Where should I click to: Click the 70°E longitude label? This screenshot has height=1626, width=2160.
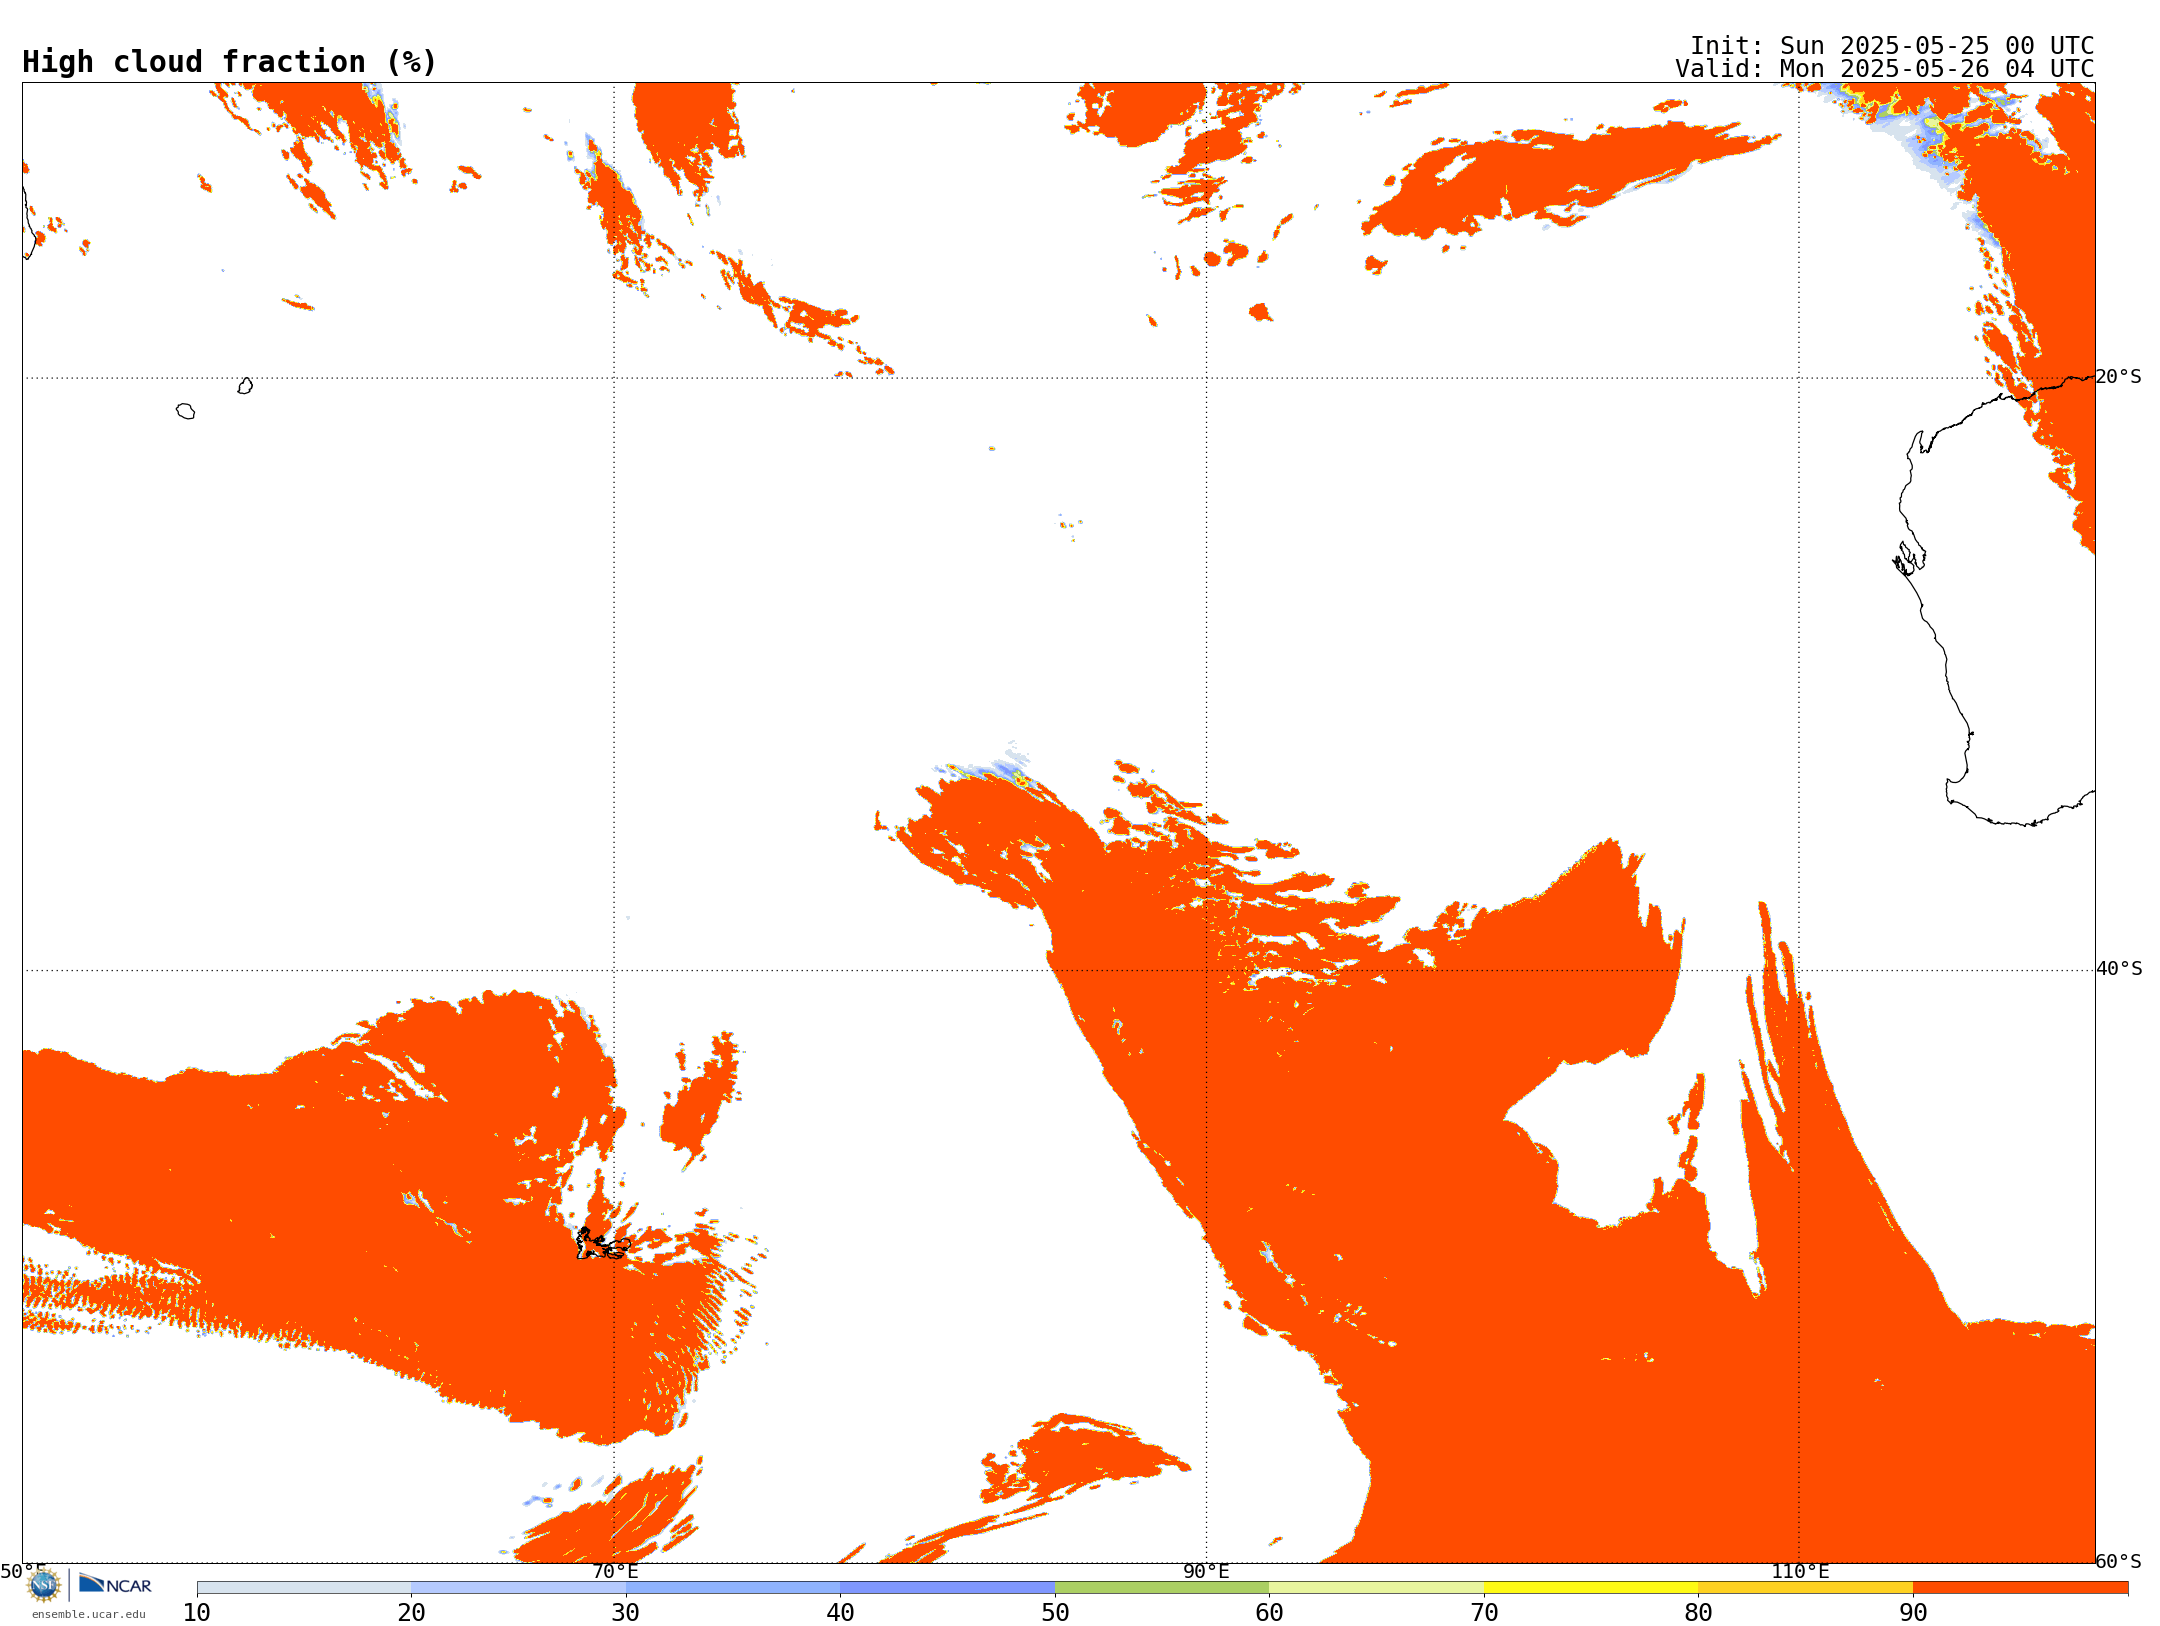pyautogui.click(x=615, y=1571)
